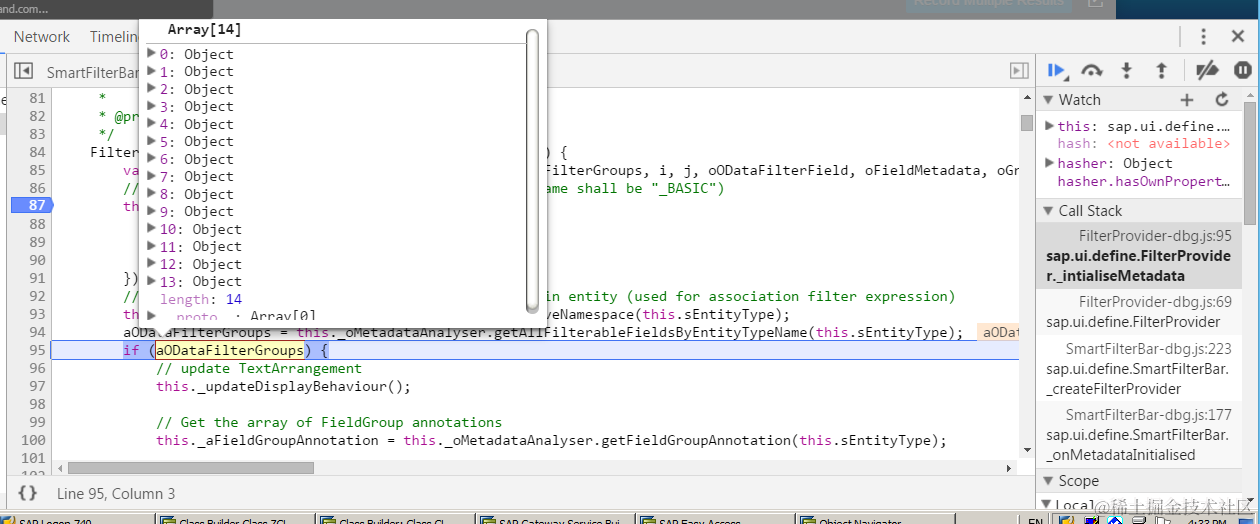
Task: Deactivate breakpoints toggle icon
Action: point(1207,70)
